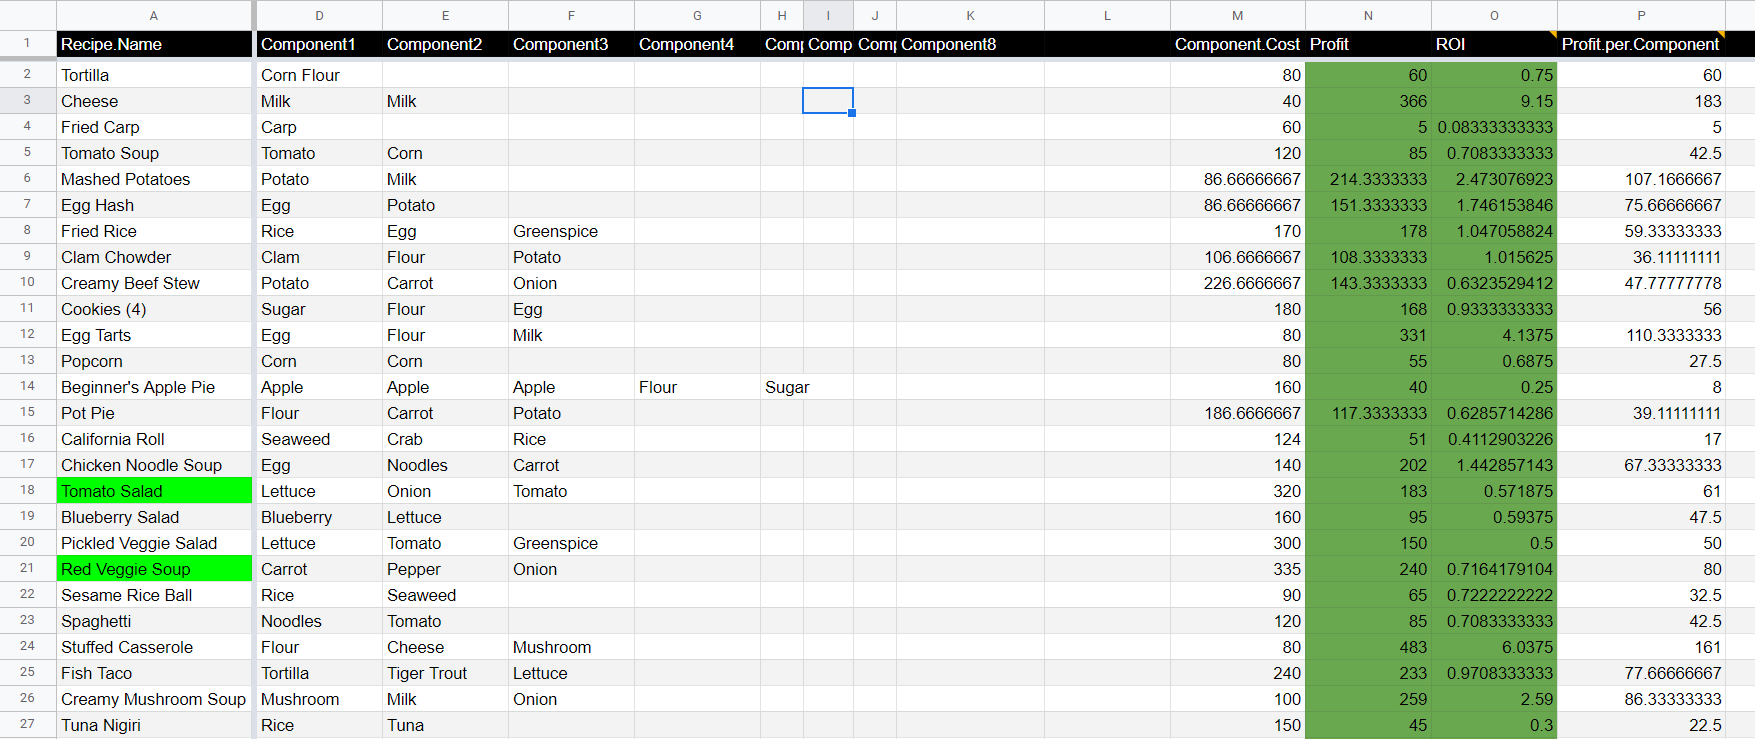Screen dimensions: 1755x739
Task: Select the green Tomato Salad cell
Action: [x=154, y=491]
